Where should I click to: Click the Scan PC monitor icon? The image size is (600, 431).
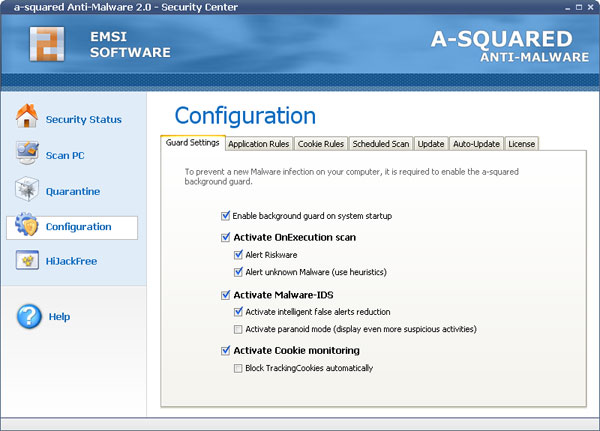tap(27, 152)
